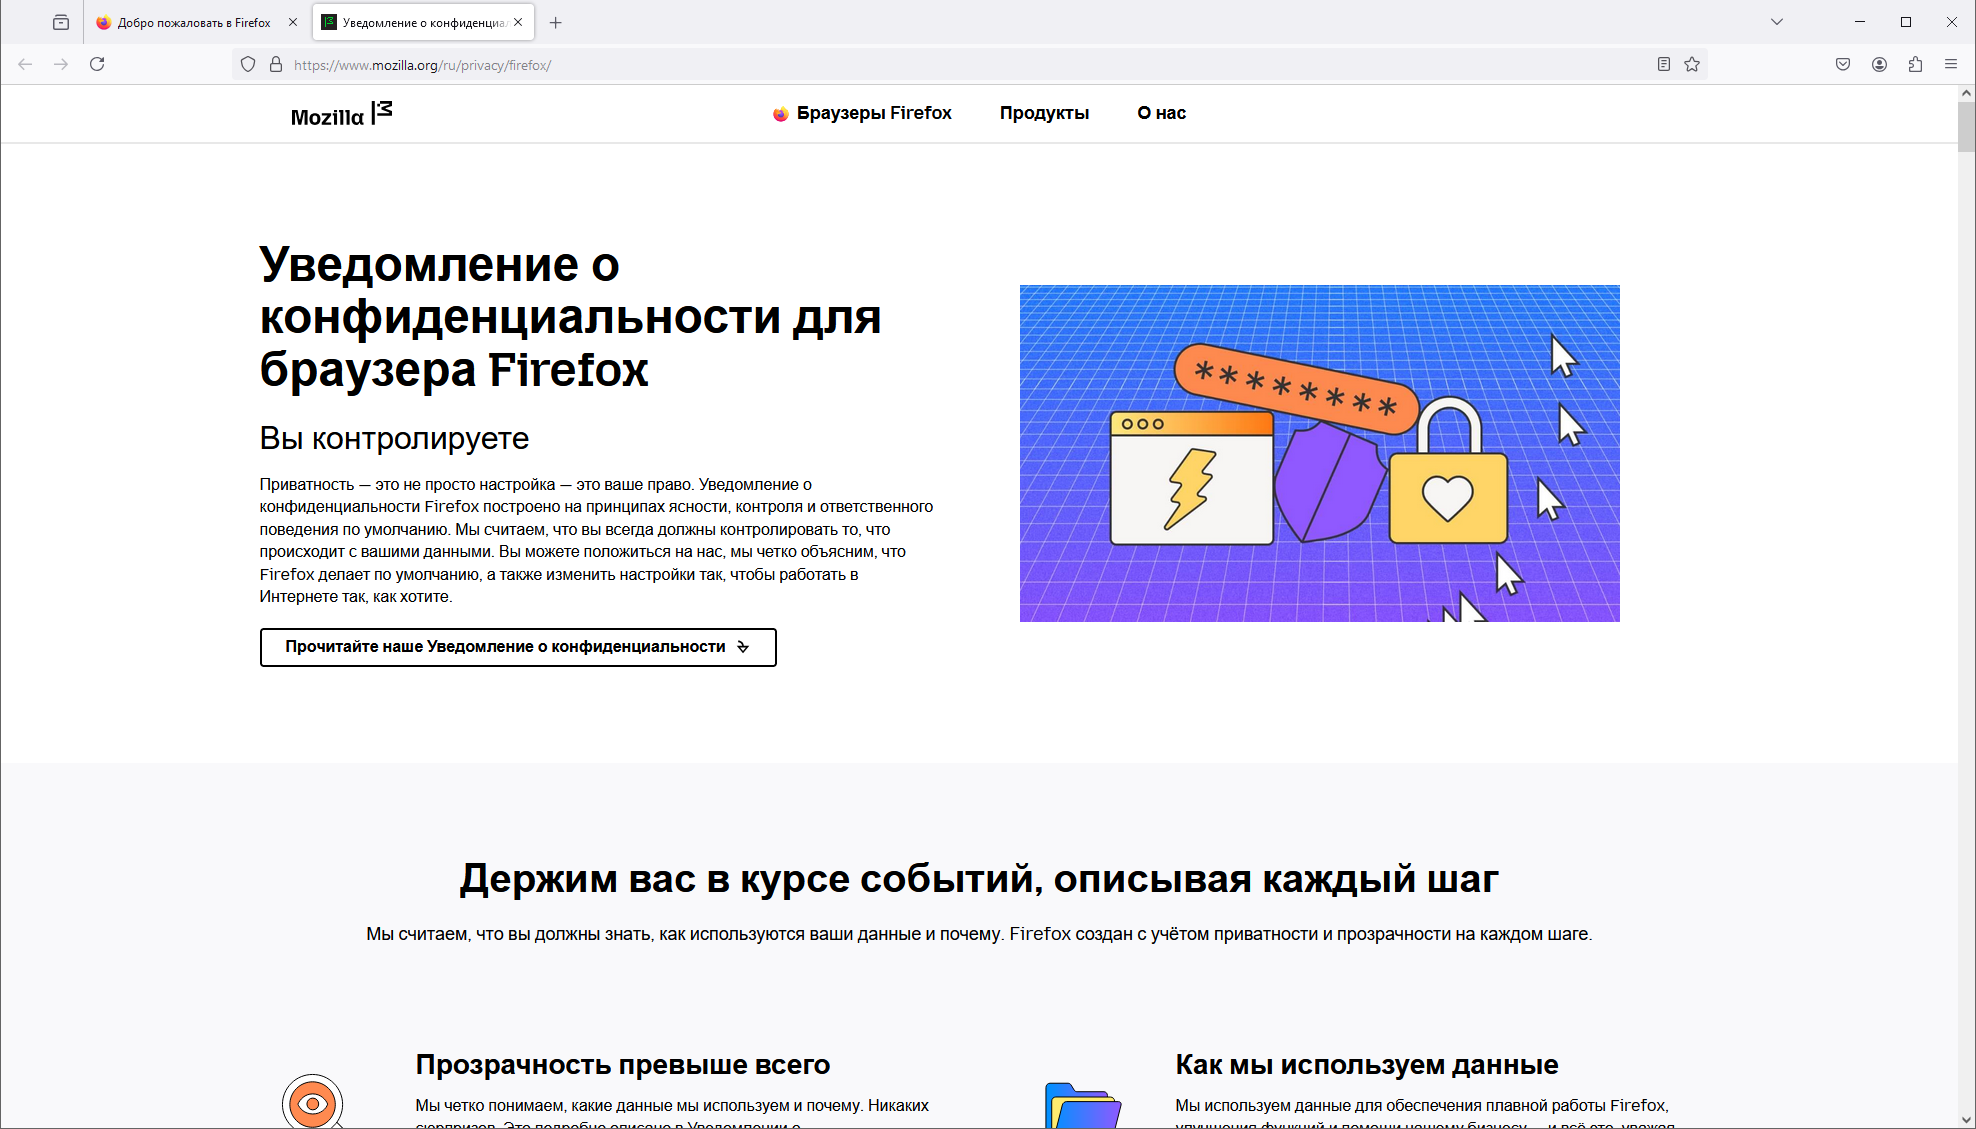1976x1129 pixels.
Task: Click the Mozilla logo link
Action: click(341, 114)
